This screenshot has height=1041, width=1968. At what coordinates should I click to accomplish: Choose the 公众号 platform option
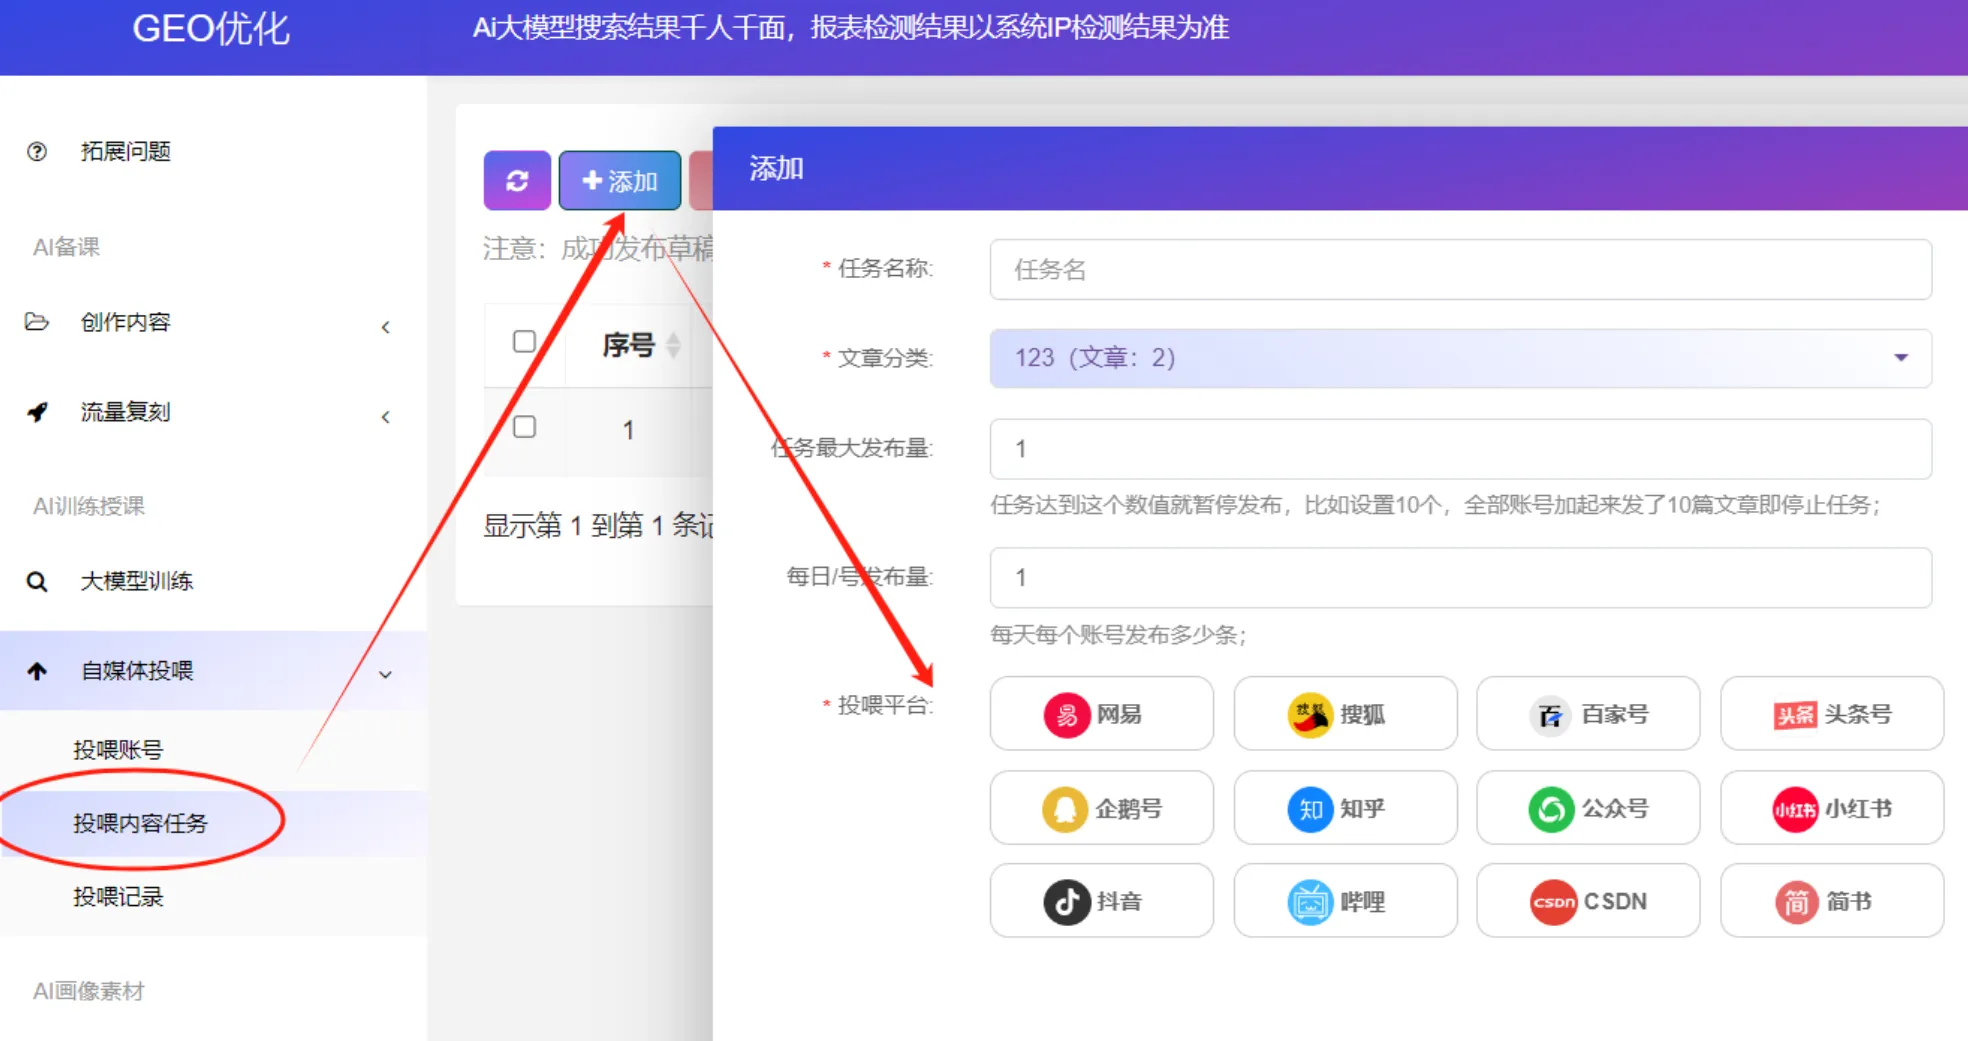pyautogui.click(x=1588, y=808)
